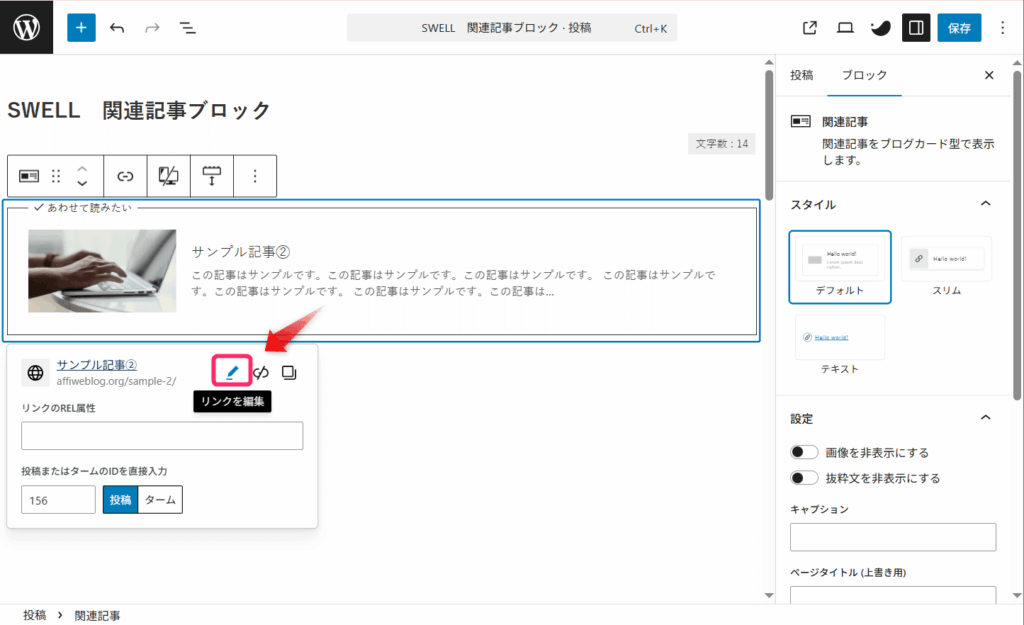Click the block bottom margin icon

click(x=212, y=176)
